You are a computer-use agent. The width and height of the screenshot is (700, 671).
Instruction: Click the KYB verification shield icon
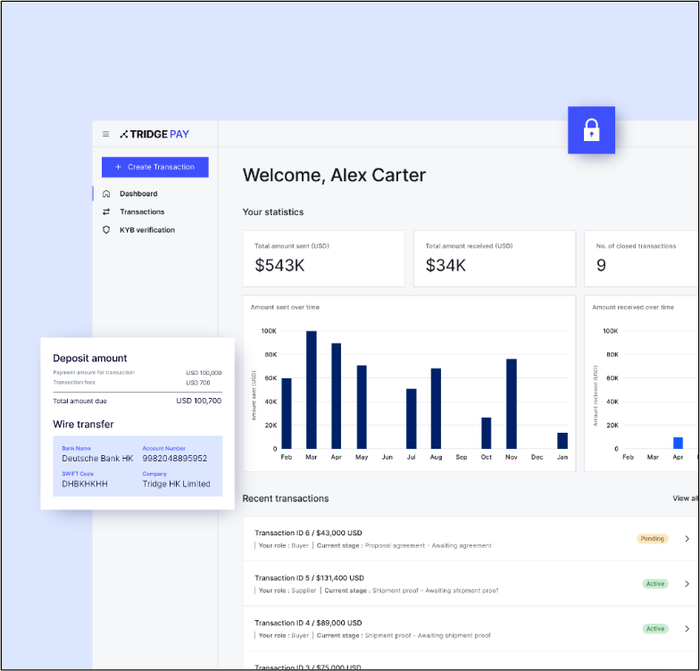[107, 230]
